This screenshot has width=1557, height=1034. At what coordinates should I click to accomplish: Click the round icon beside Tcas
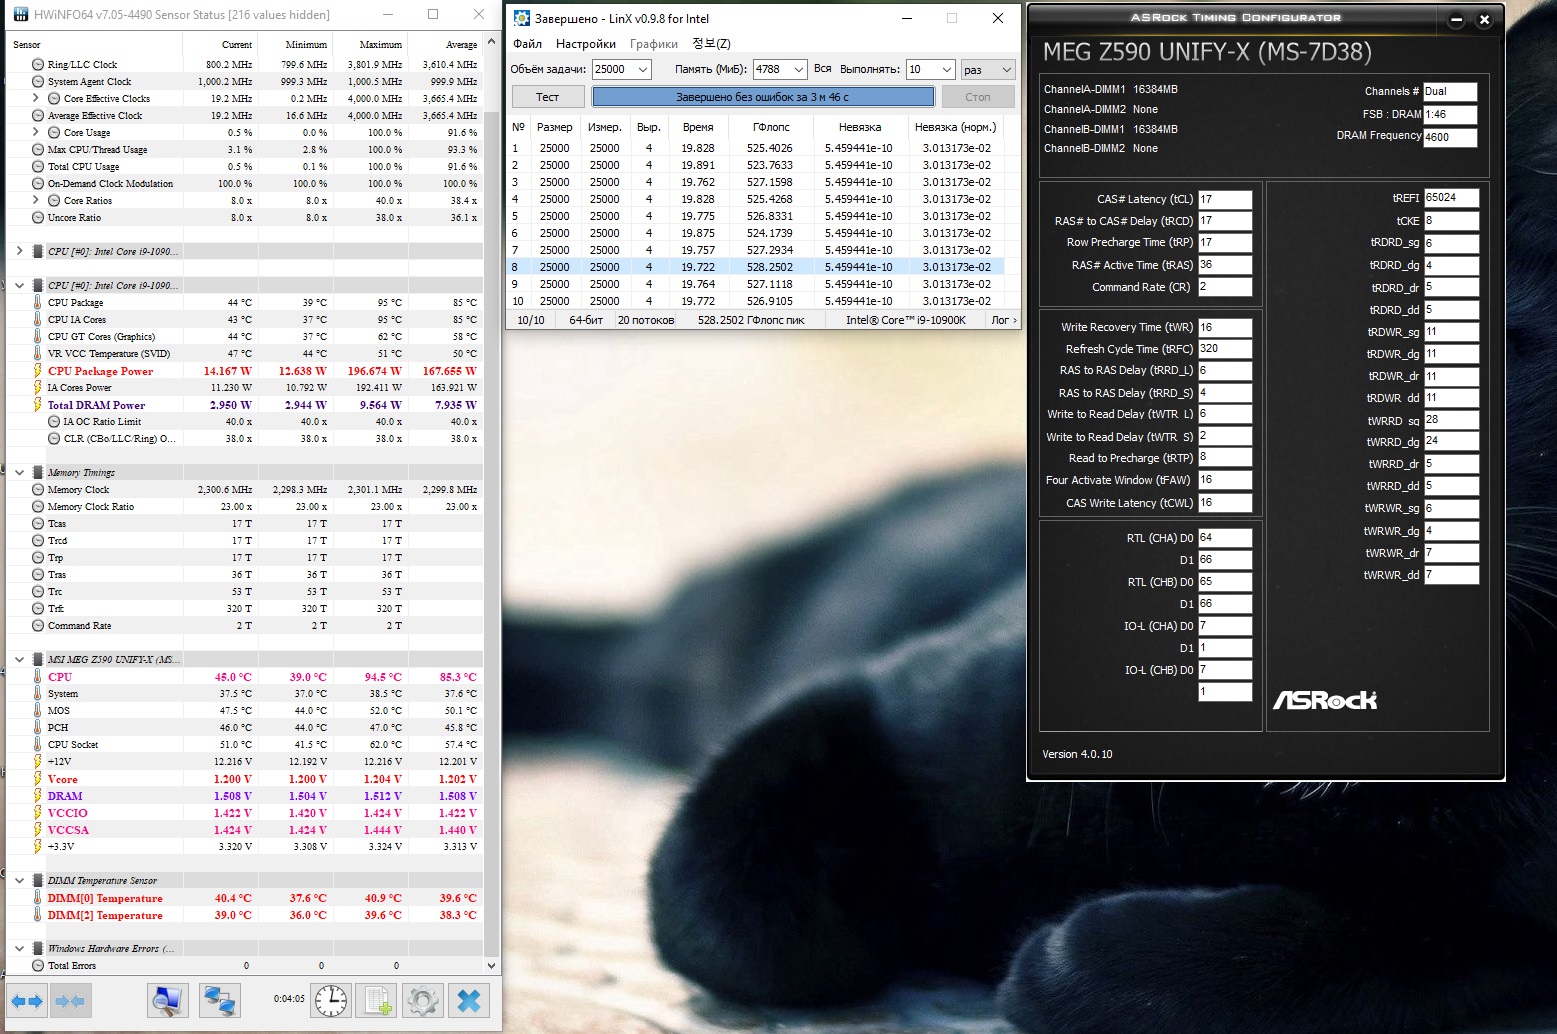(x=38, y=524)
